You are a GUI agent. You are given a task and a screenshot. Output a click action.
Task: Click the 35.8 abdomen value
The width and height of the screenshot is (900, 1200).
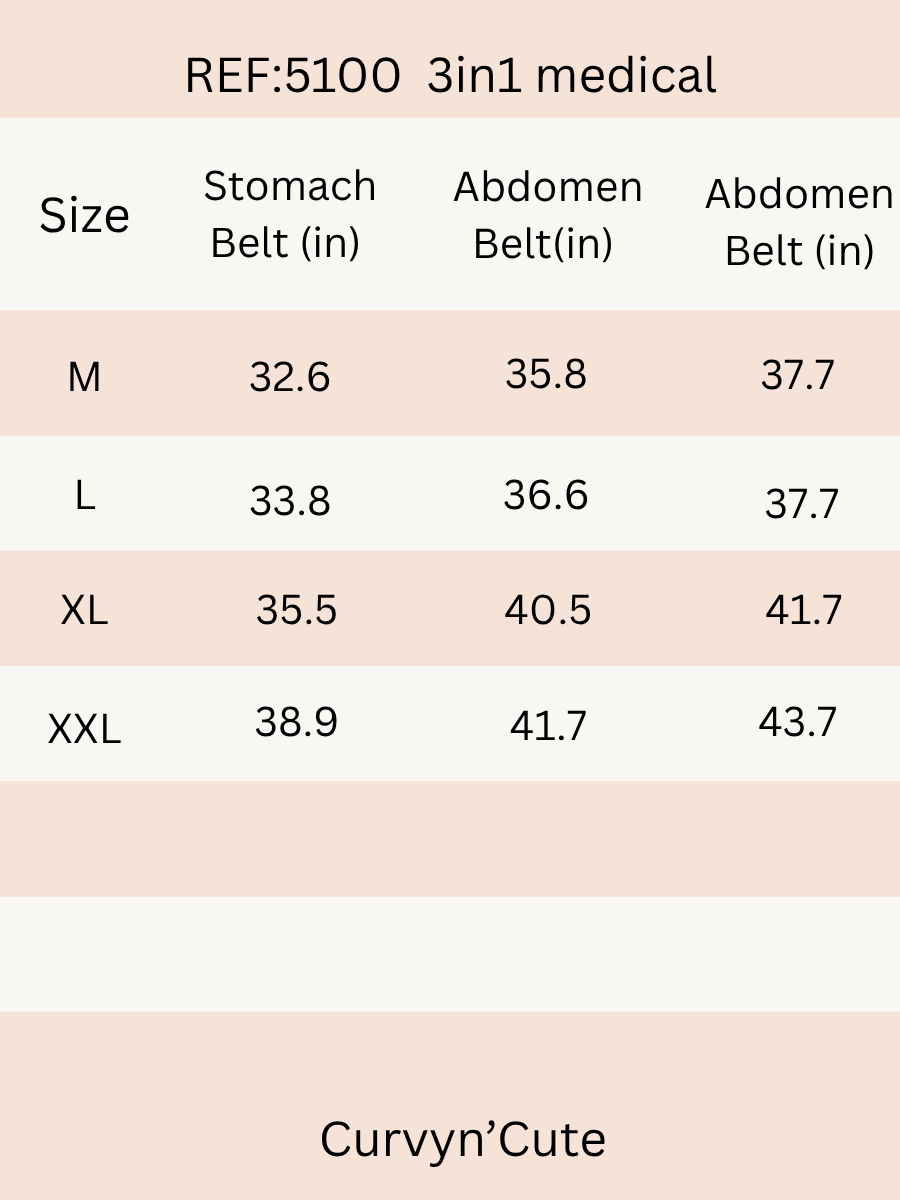[x=546, y=375]
